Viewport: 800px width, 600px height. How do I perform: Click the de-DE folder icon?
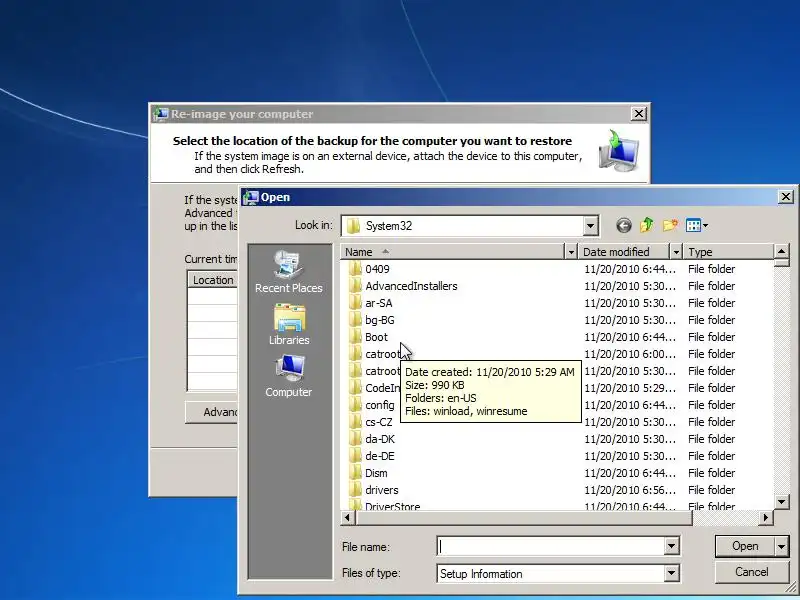pyautogui.click(x=355, y=456)
